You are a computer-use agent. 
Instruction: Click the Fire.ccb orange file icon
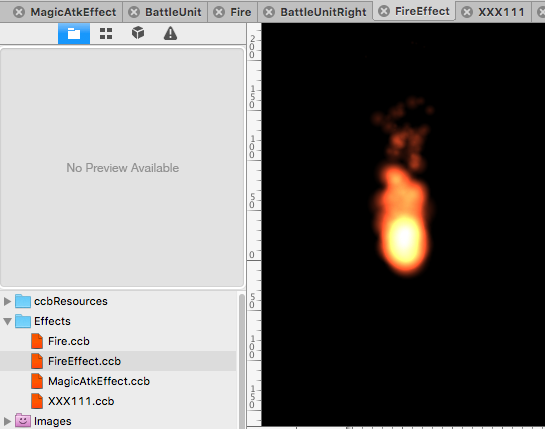[x=37, y=341]
